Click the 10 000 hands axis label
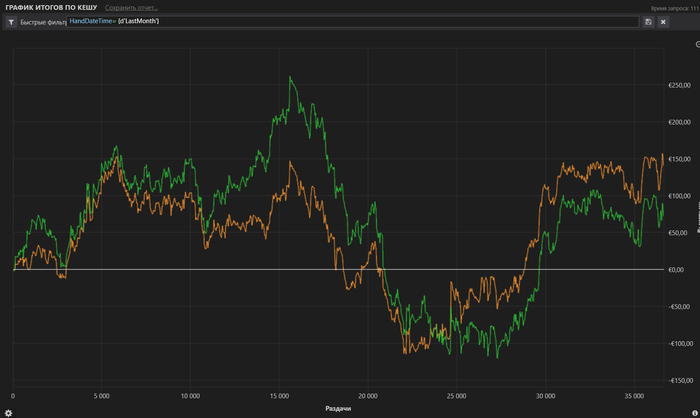 (x=190, y=396)
